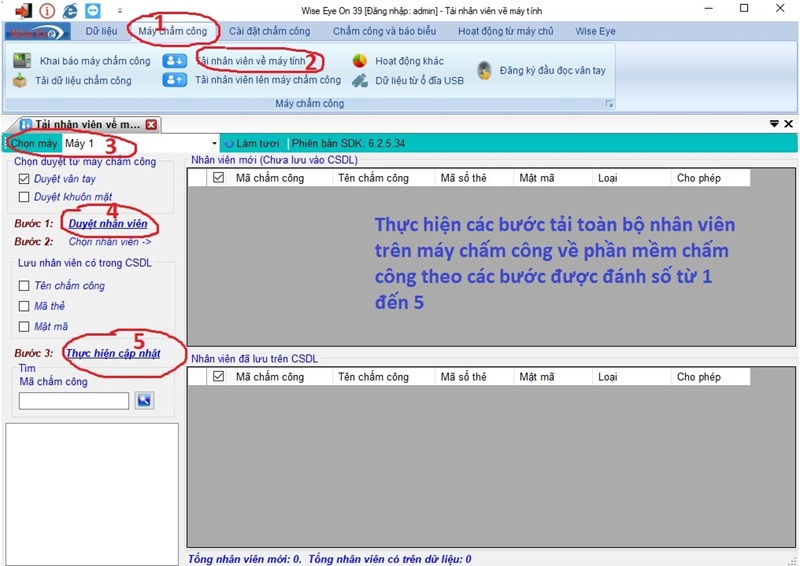The height and width of the screenshot is (566, 800).
Task: Type in the Mã chấm công search field
Action: (74, 401)
